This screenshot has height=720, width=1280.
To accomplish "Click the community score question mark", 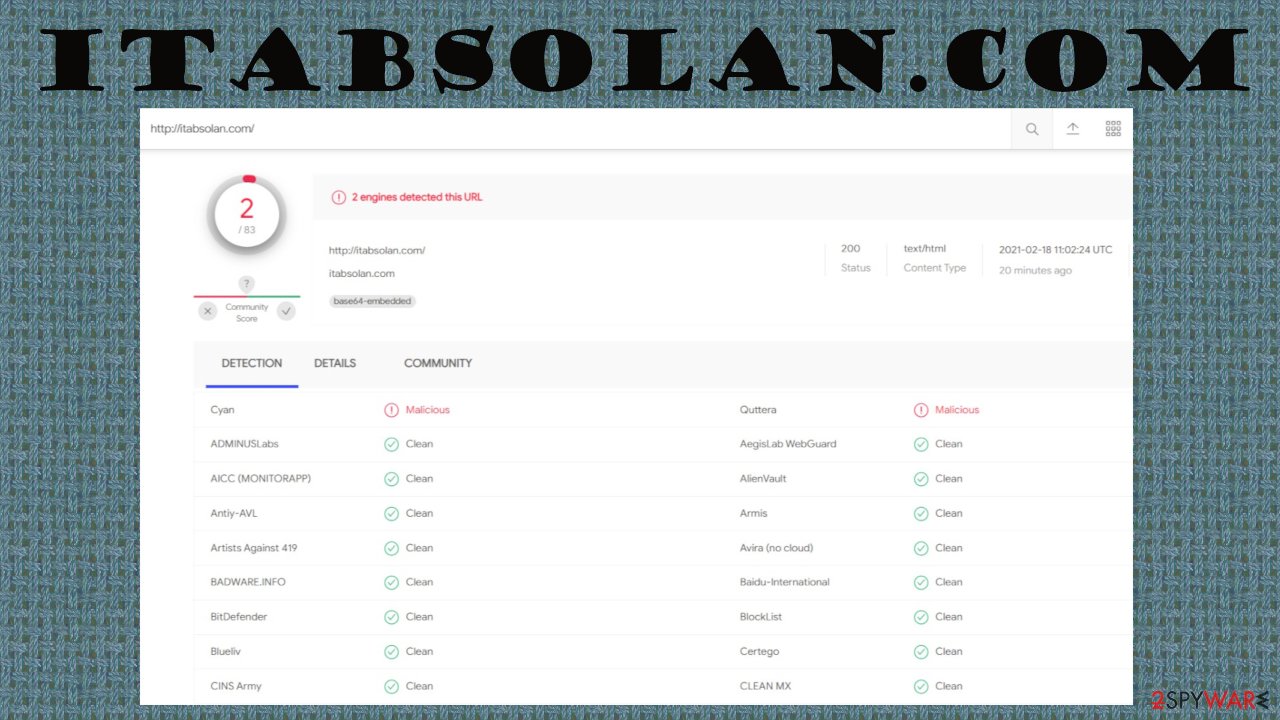I will click(x=247, y=284).
